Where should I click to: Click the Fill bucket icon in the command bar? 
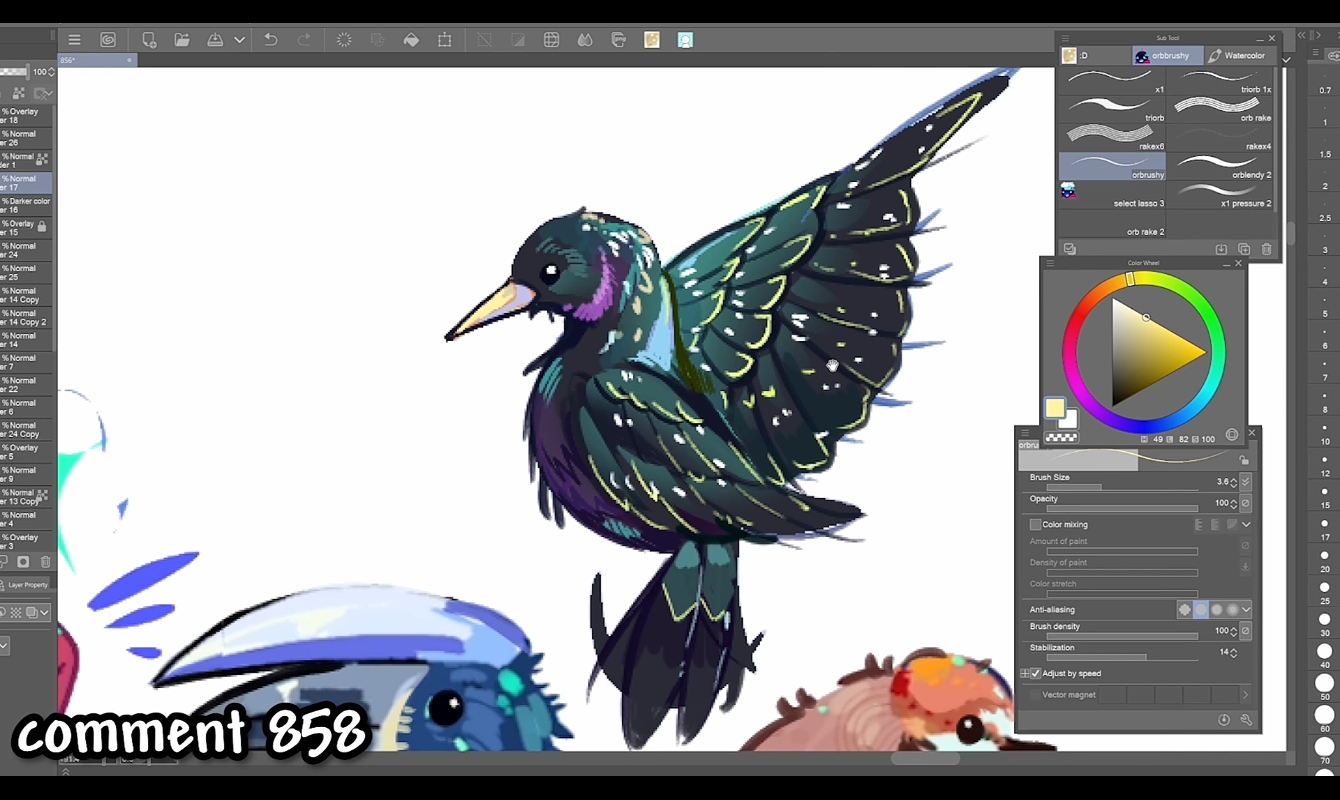tap(411, 40)
